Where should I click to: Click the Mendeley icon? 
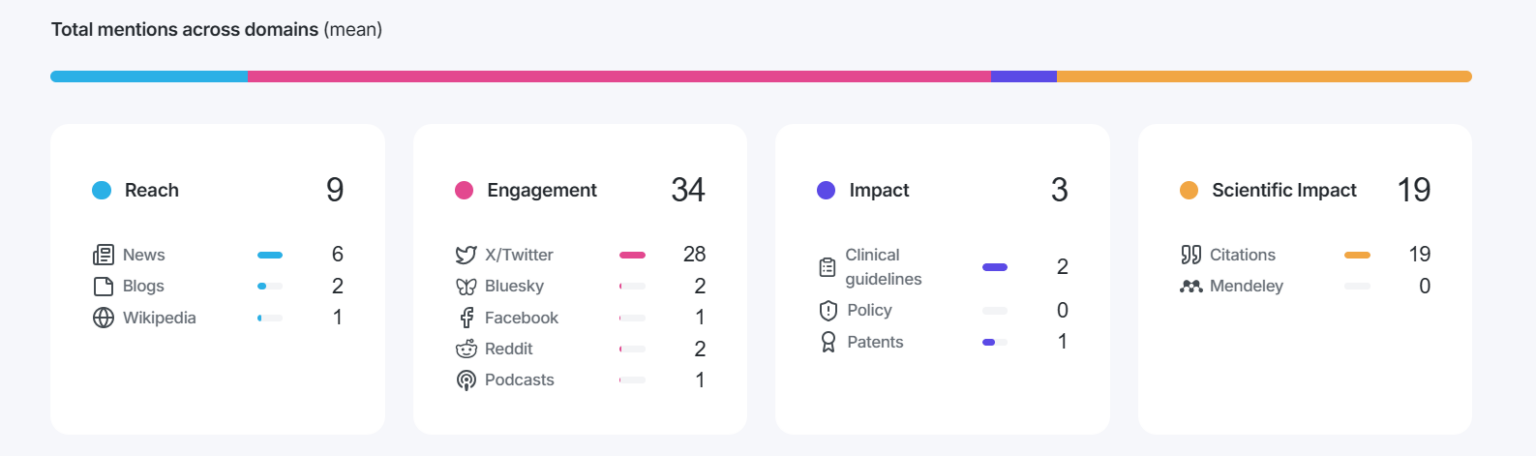coord(1190,286)
